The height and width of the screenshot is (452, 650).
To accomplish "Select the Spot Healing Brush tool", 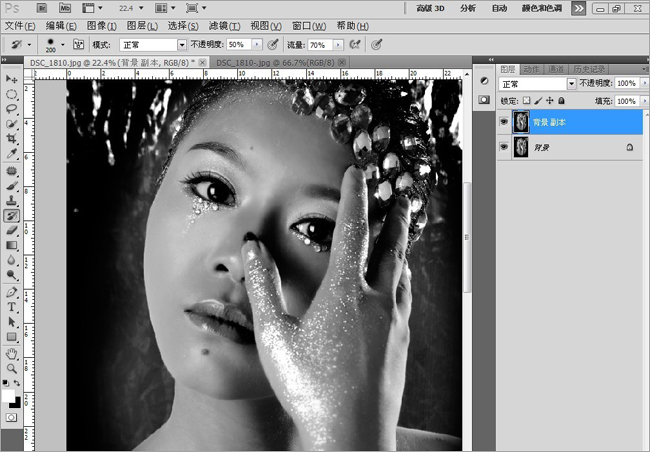I will click(12, 171).
